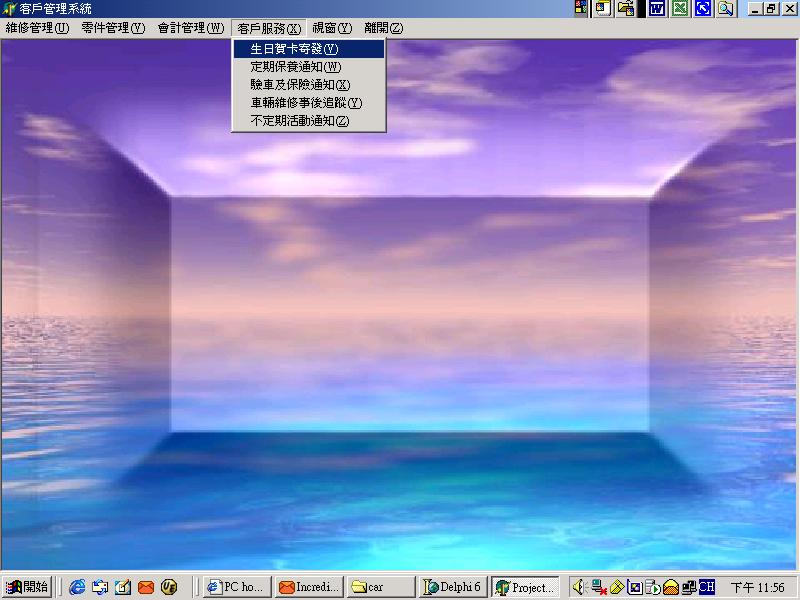Click the 下午 11:56 clock
The height and width of the screenshot is (600, 800).
click(758, 587)
